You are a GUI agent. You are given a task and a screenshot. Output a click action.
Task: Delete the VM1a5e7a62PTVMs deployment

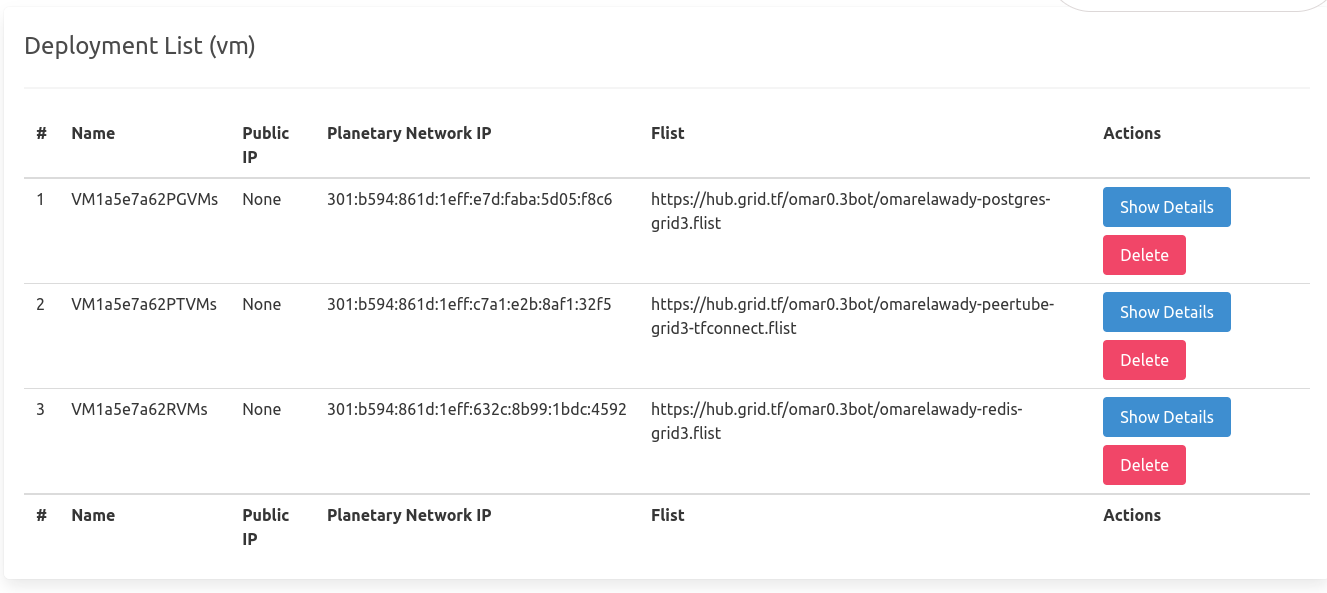pos(1144,360)
